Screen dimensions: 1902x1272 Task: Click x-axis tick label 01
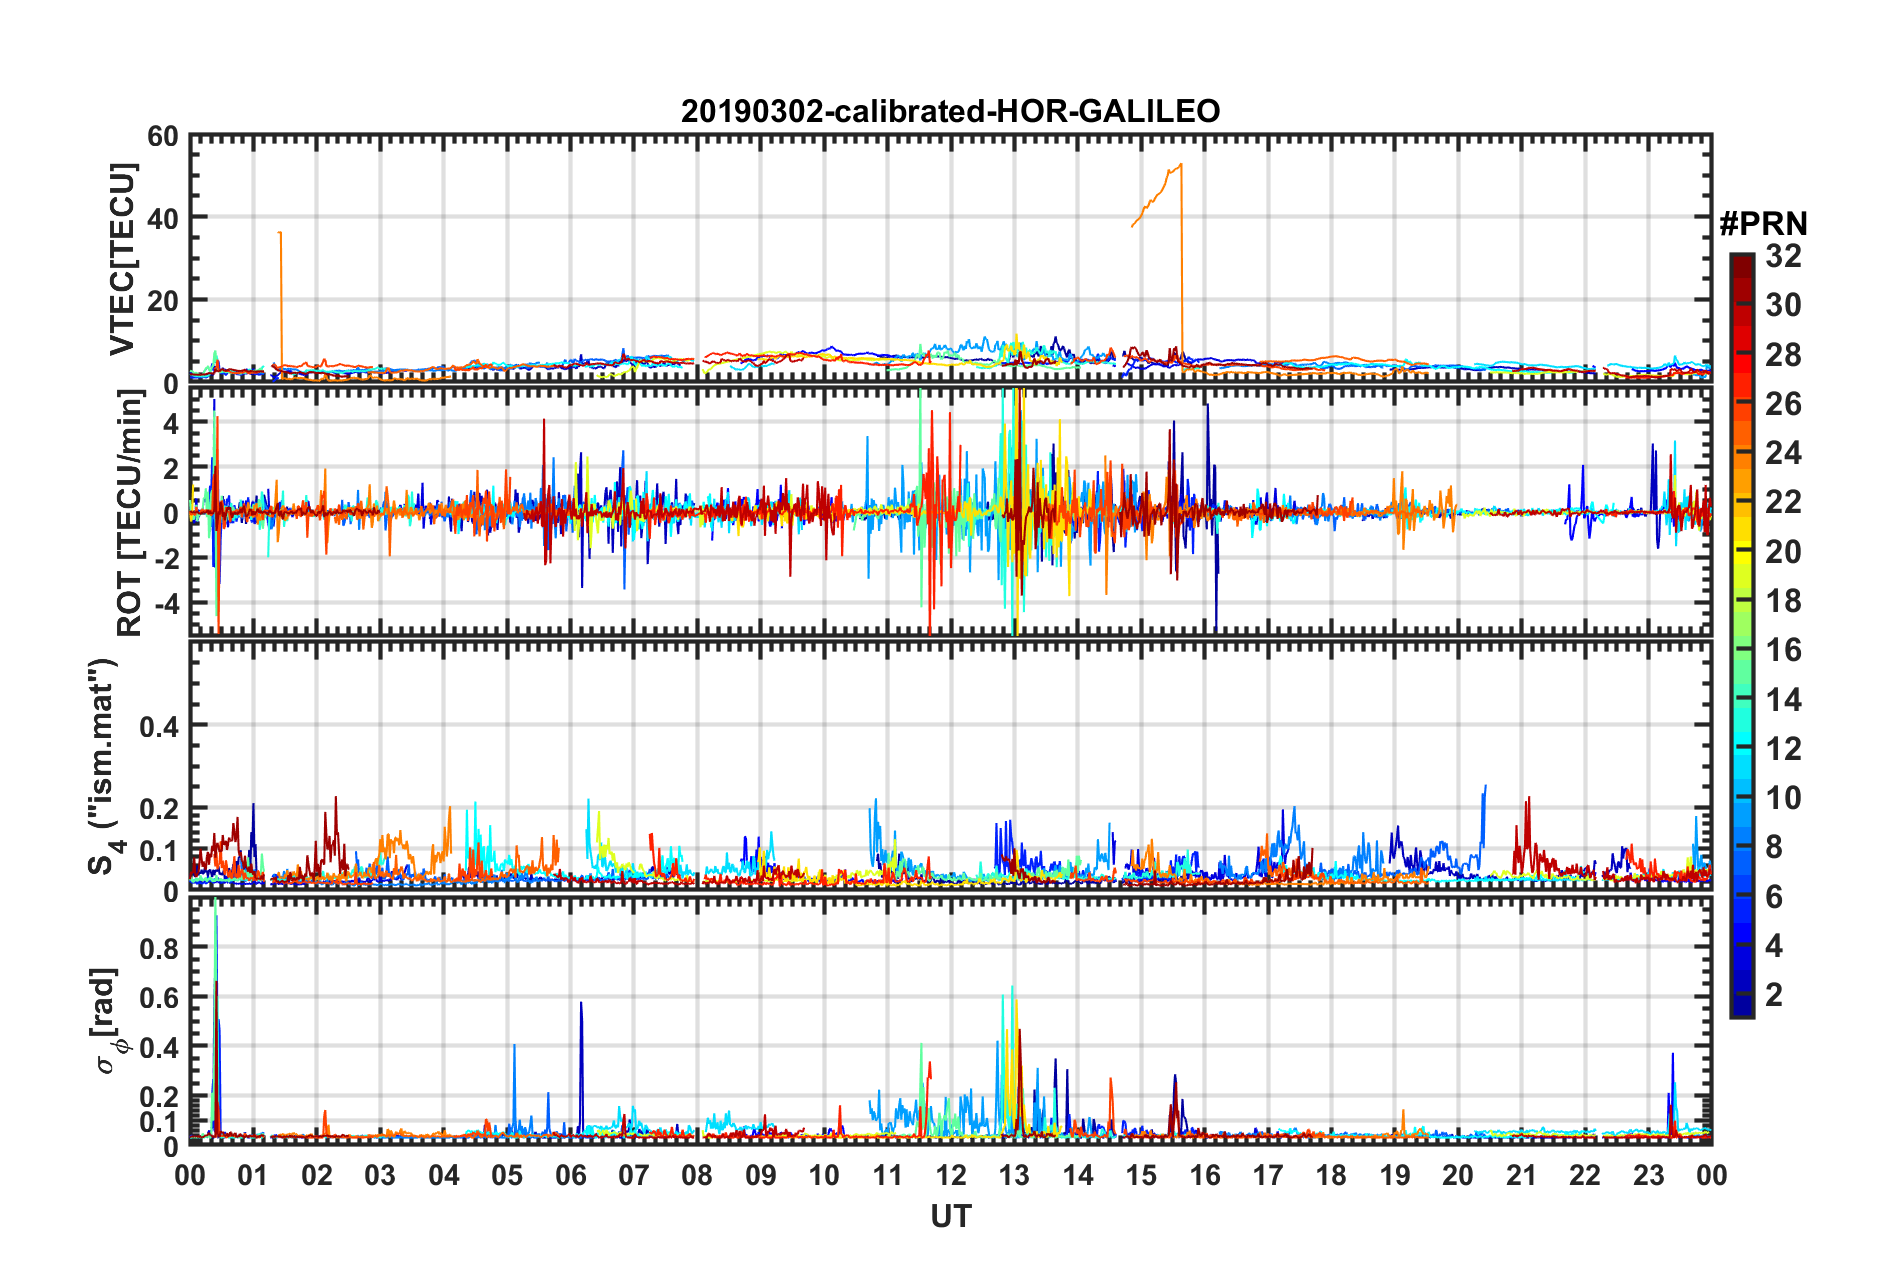(x=253, y=1175)
